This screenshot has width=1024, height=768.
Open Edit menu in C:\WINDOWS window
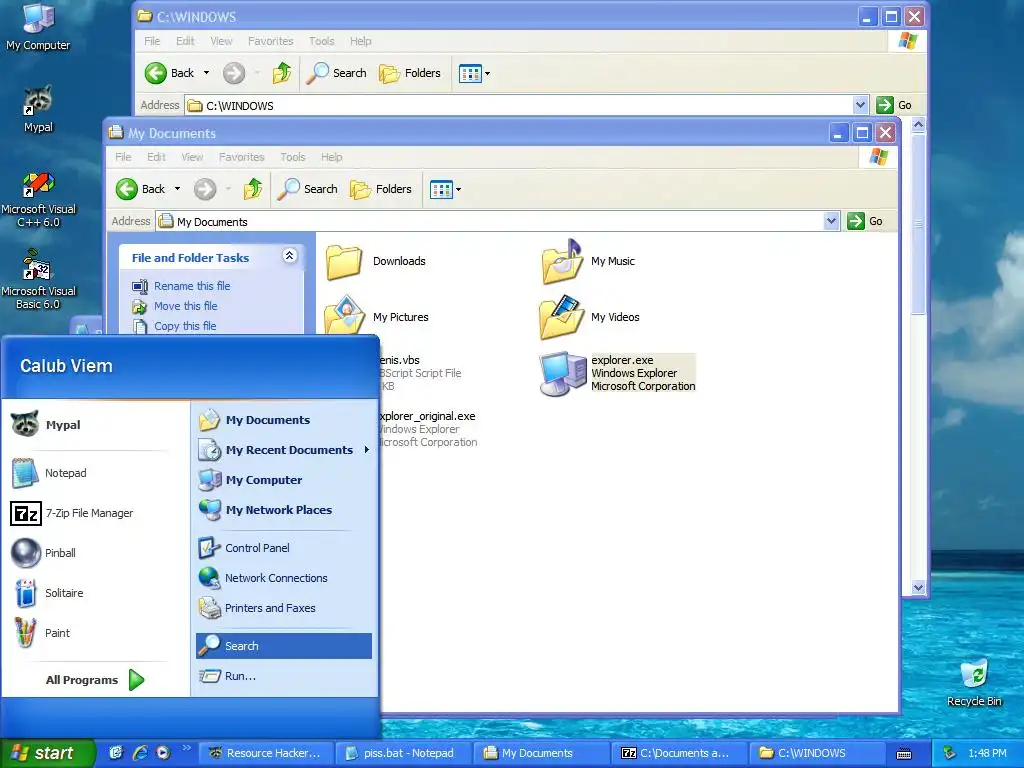[185, 41]
